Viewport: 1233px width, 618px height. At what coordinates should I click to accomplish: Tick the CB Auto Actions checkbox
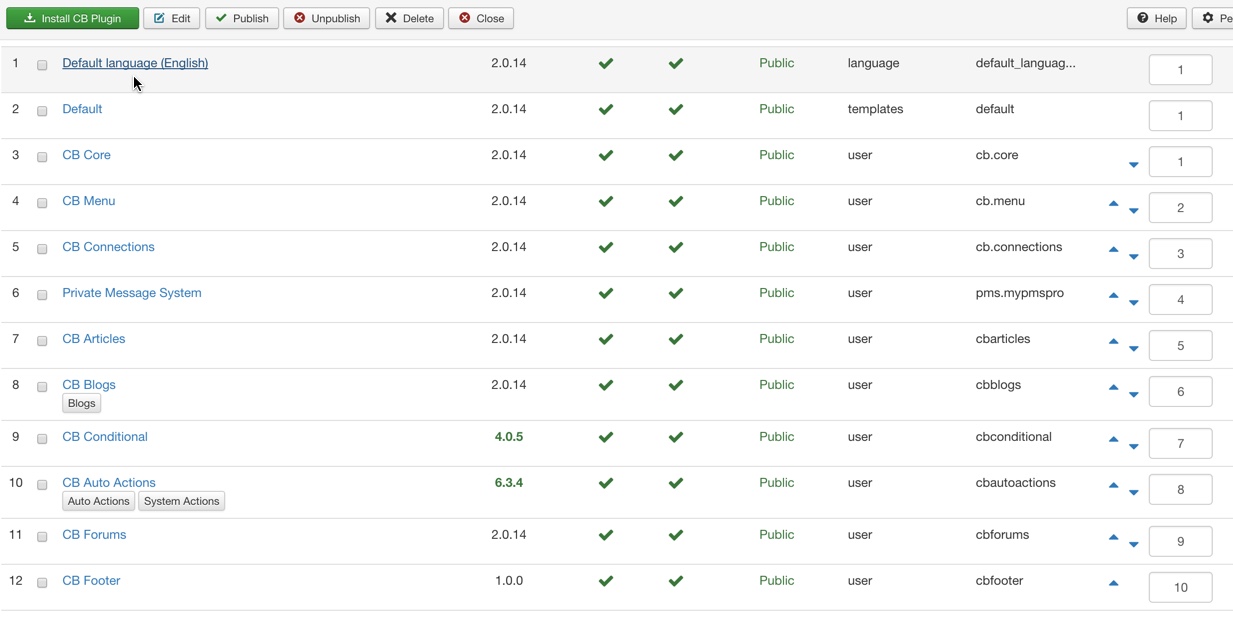click(42, 485)
